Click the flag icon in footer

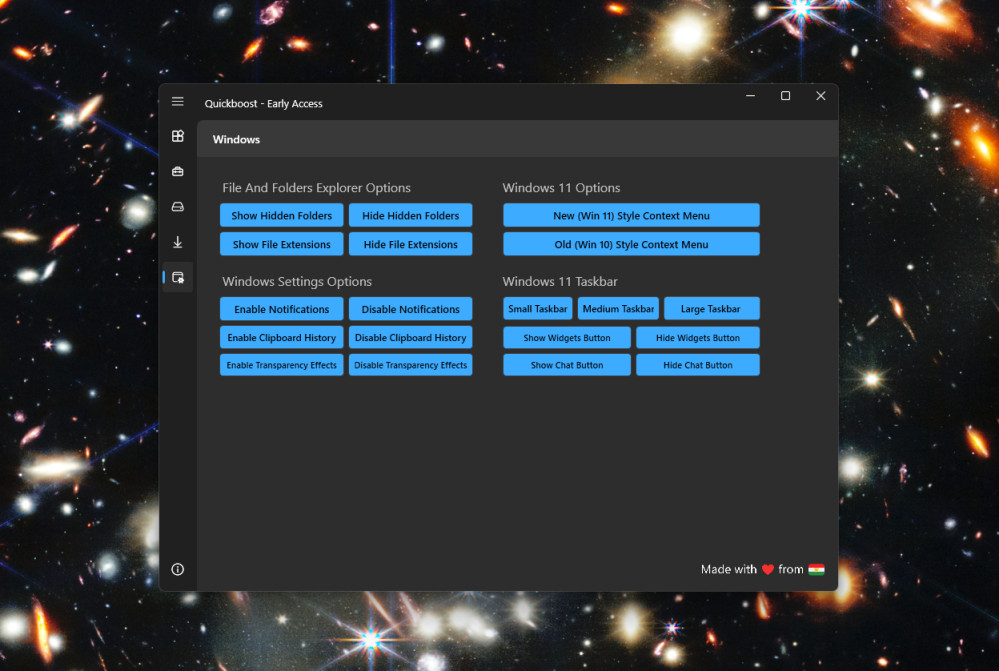pos(816,569)
